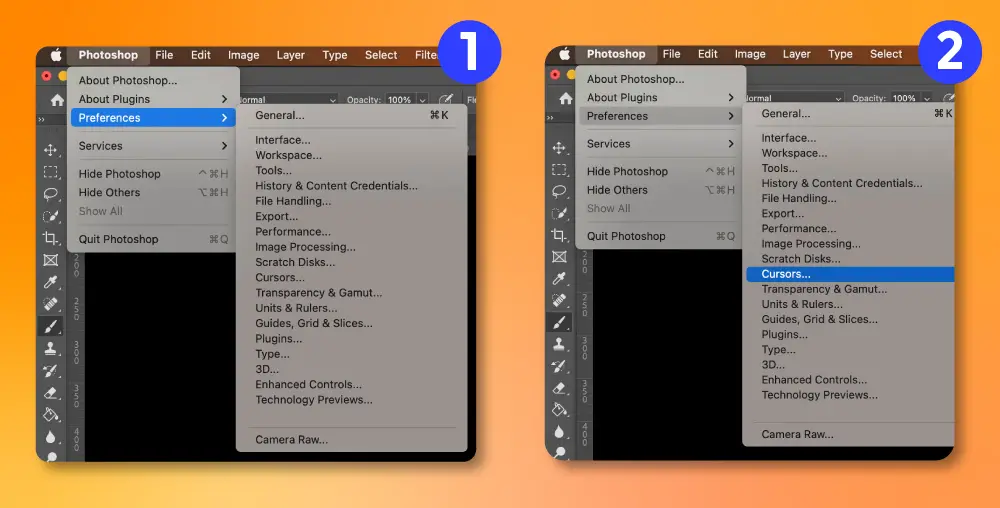This screenshot has height=508, width=1000.
Task: Click the blue-highlighted Preferences menu item
Action: pos(153,118)
